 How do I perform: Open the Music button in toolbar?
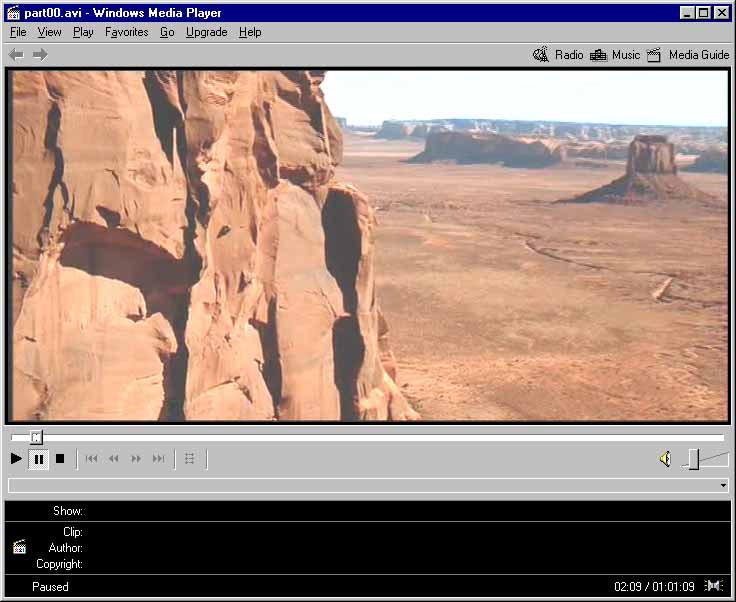click(x=615, y=55)
